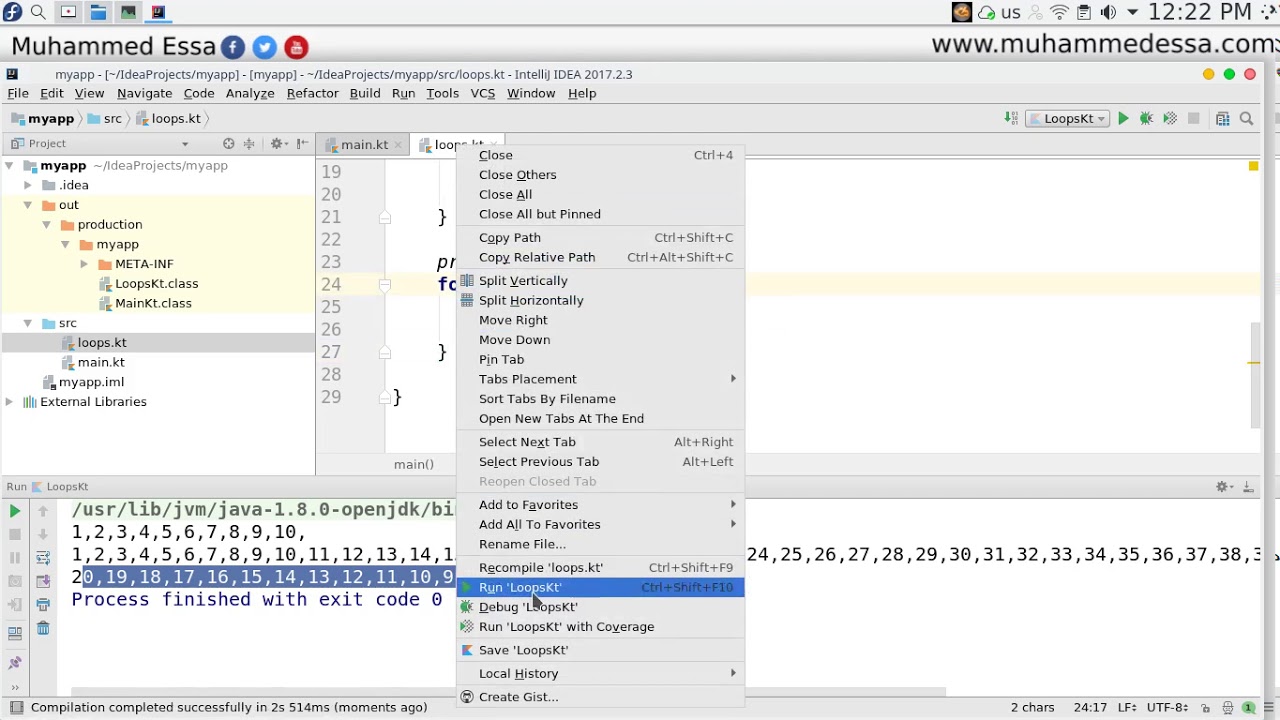The width and height of the screenshot is (1280, 720).
Task: Expand the .idea folder node
Action: pyautogui.click(x=28, y=185)
